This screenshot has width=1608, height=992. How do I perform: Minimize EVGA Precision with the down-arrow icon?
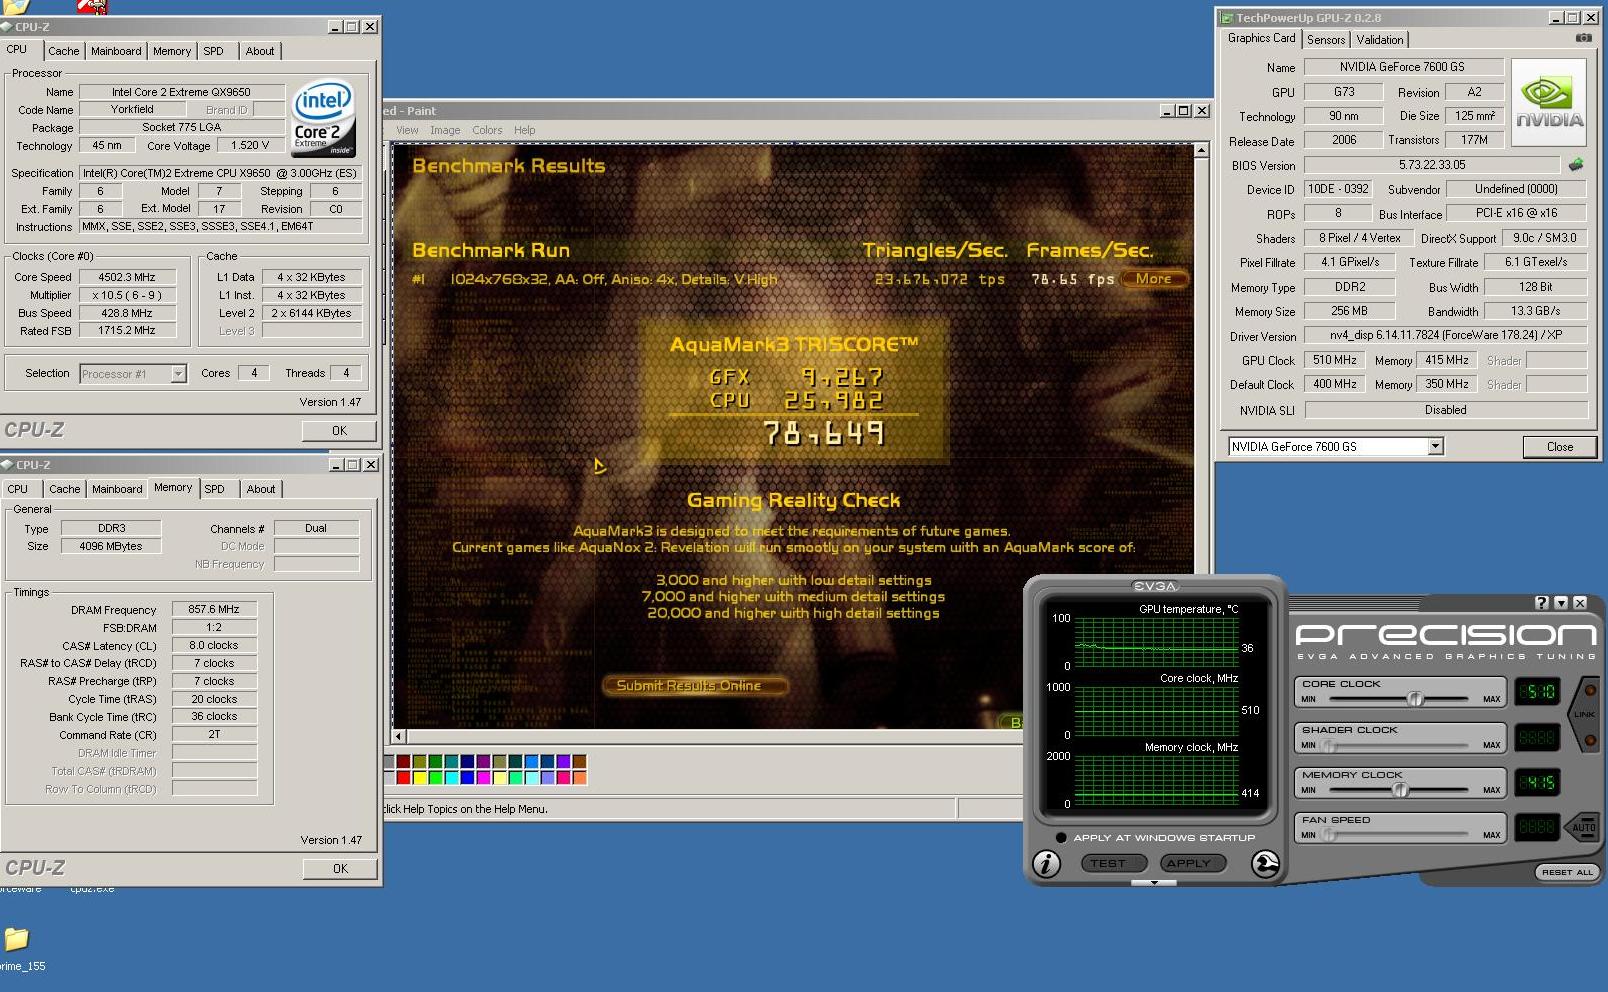[1561, 602]
